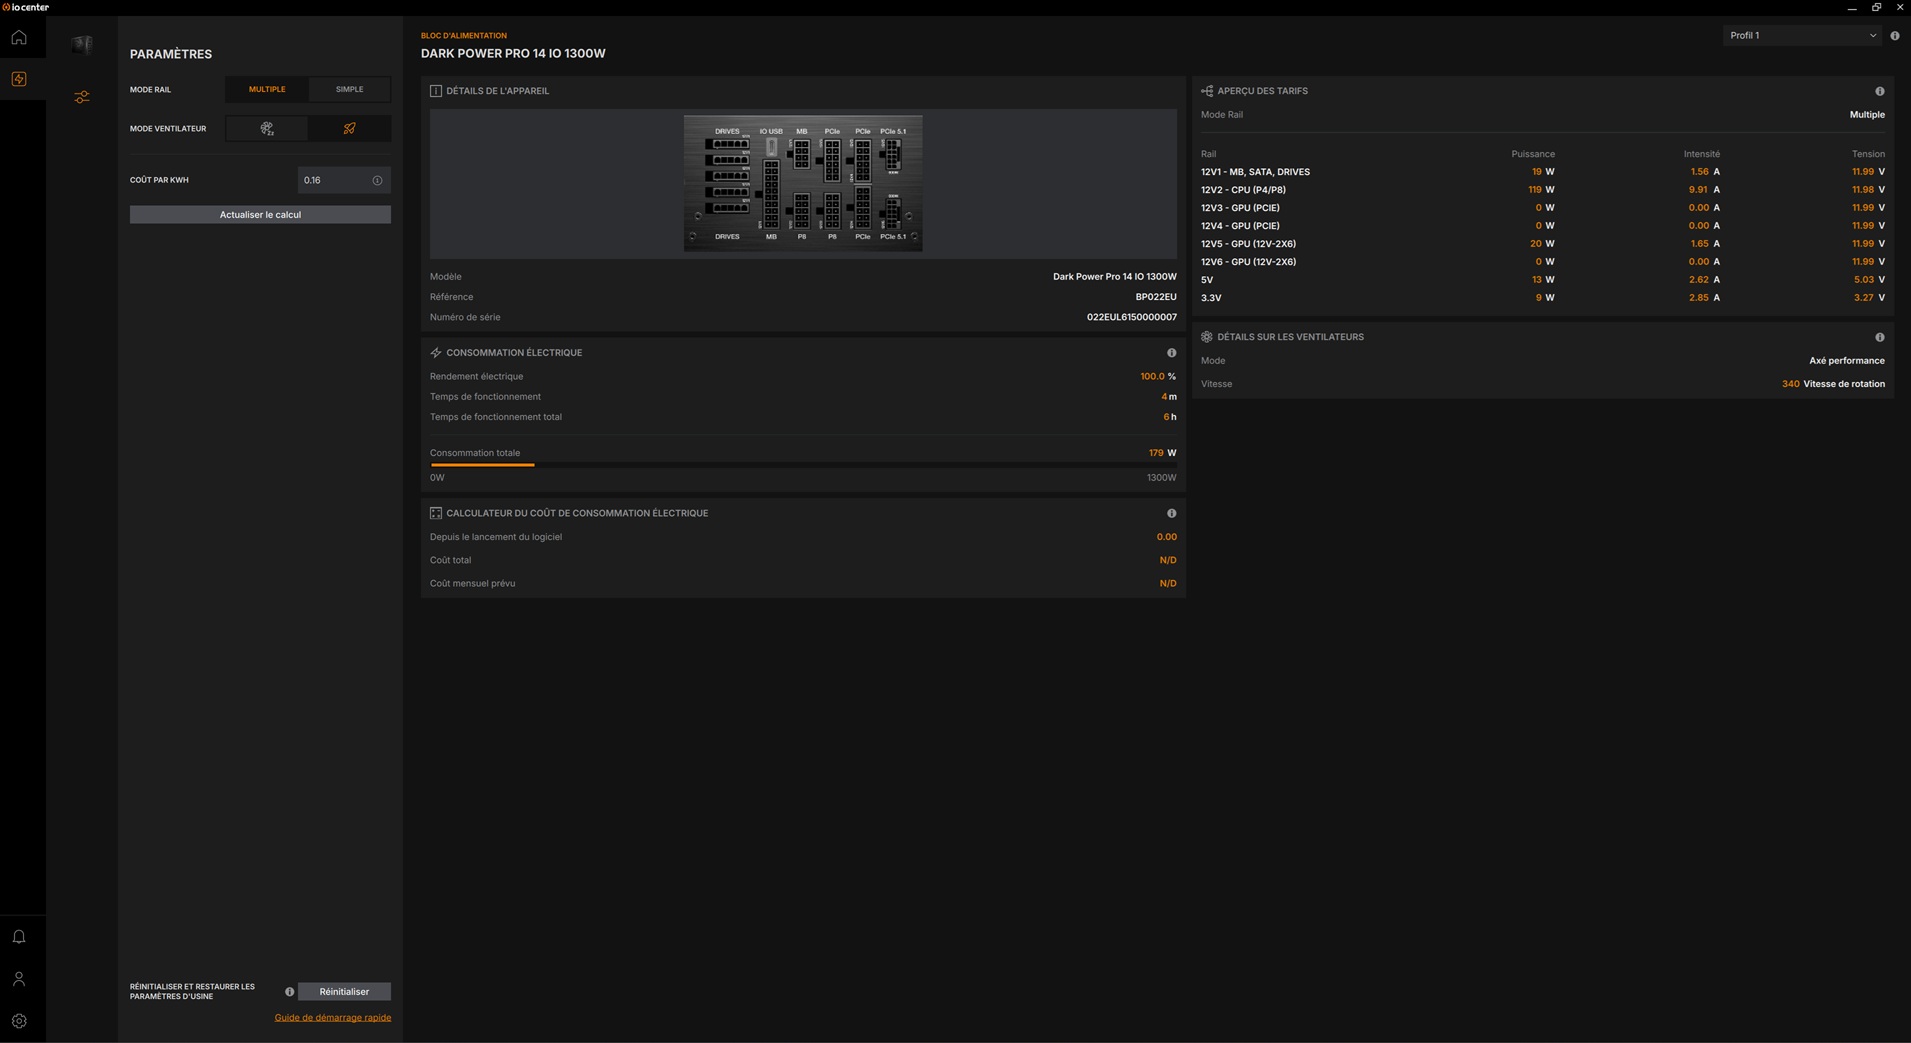Click Actualiser le calcul button

point(260,215)
